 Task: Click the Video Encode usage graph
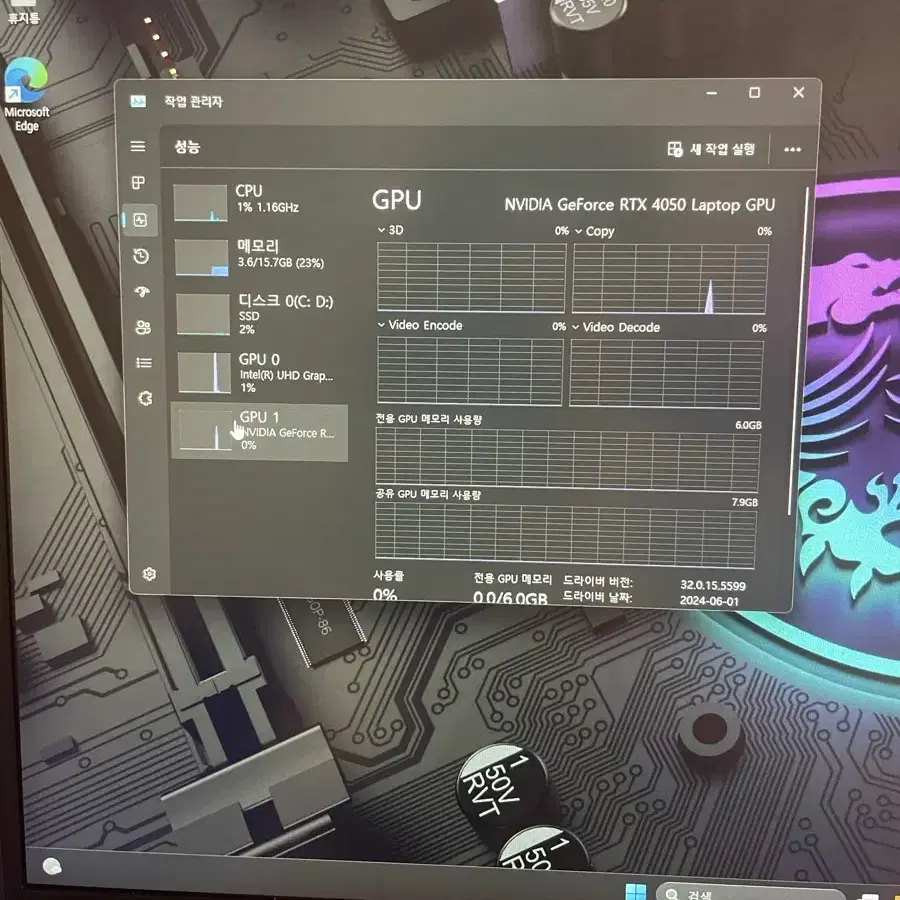[470, 371]
